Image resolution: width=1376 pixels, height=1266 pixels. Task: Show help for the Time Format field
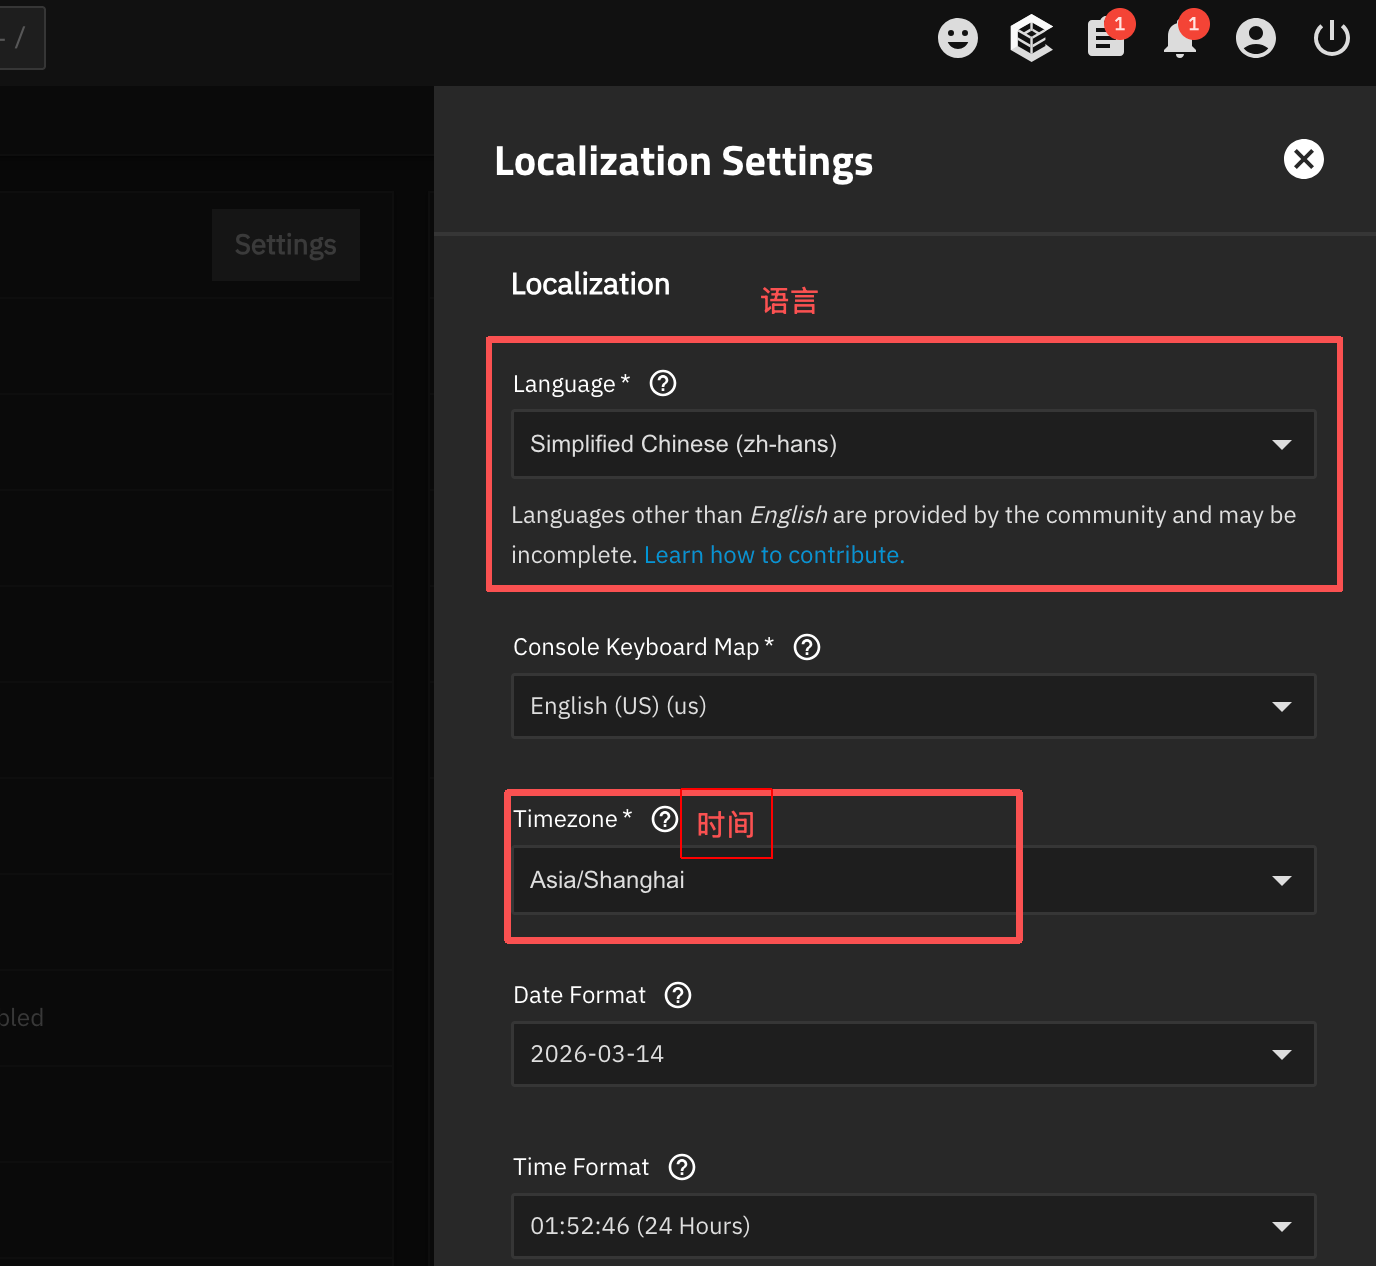pos(682,1167)
